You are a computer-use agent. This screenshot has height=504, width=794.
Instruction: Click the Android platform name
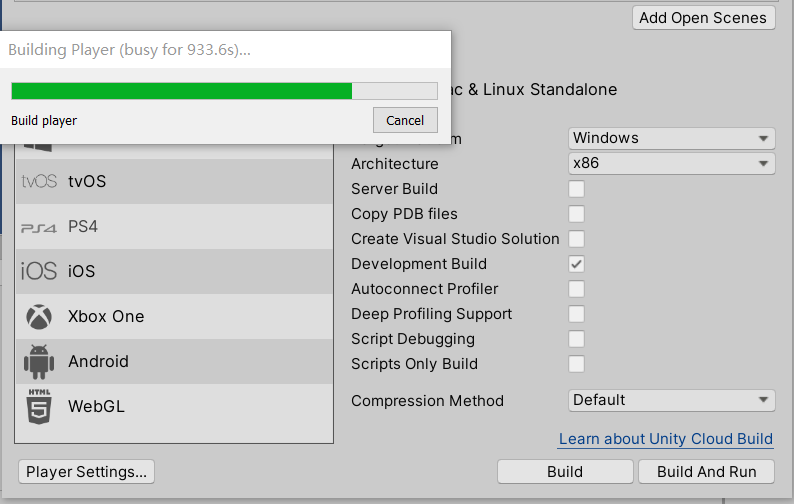(98, 361)
